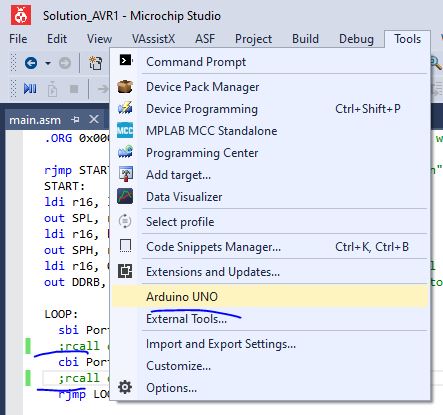This screenshot has height=415, width=443.
Task: Select Command Prompt from Tools menu
Action: coord(270,62)
